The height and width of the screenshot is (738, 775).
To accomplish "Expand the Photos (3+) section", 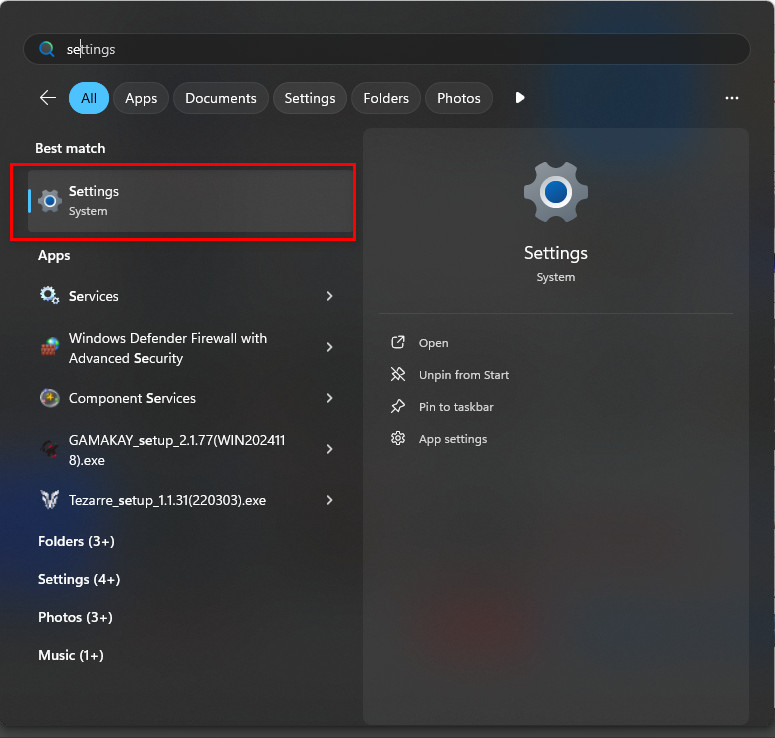I will pos(75,617).
